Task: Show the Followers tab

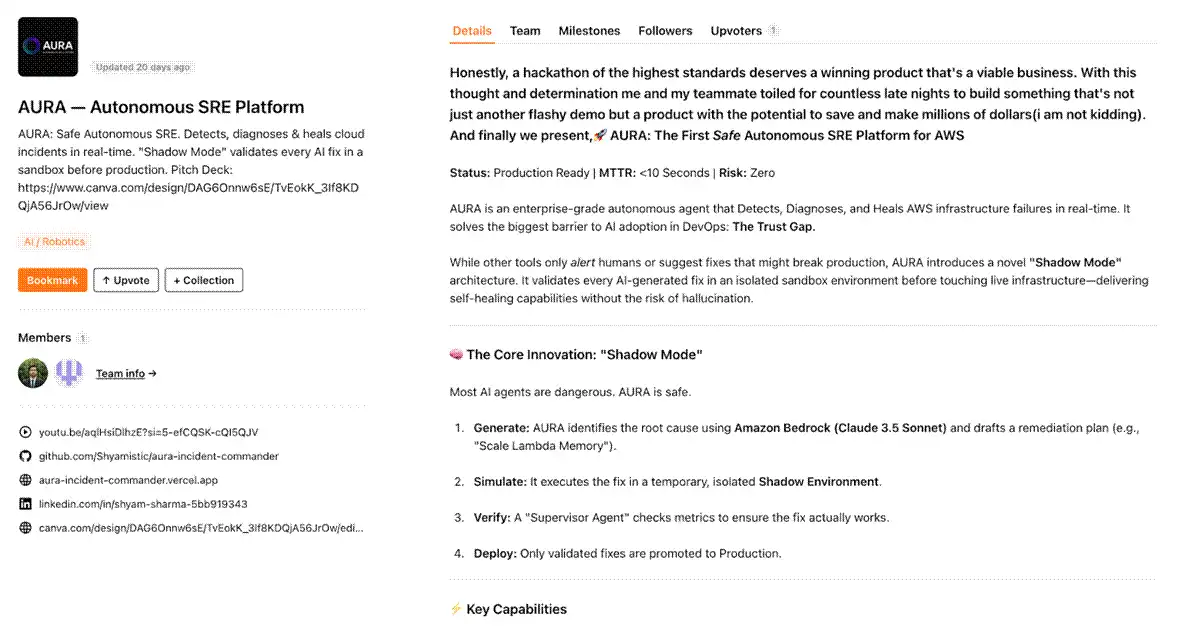Action: (665, 31)
